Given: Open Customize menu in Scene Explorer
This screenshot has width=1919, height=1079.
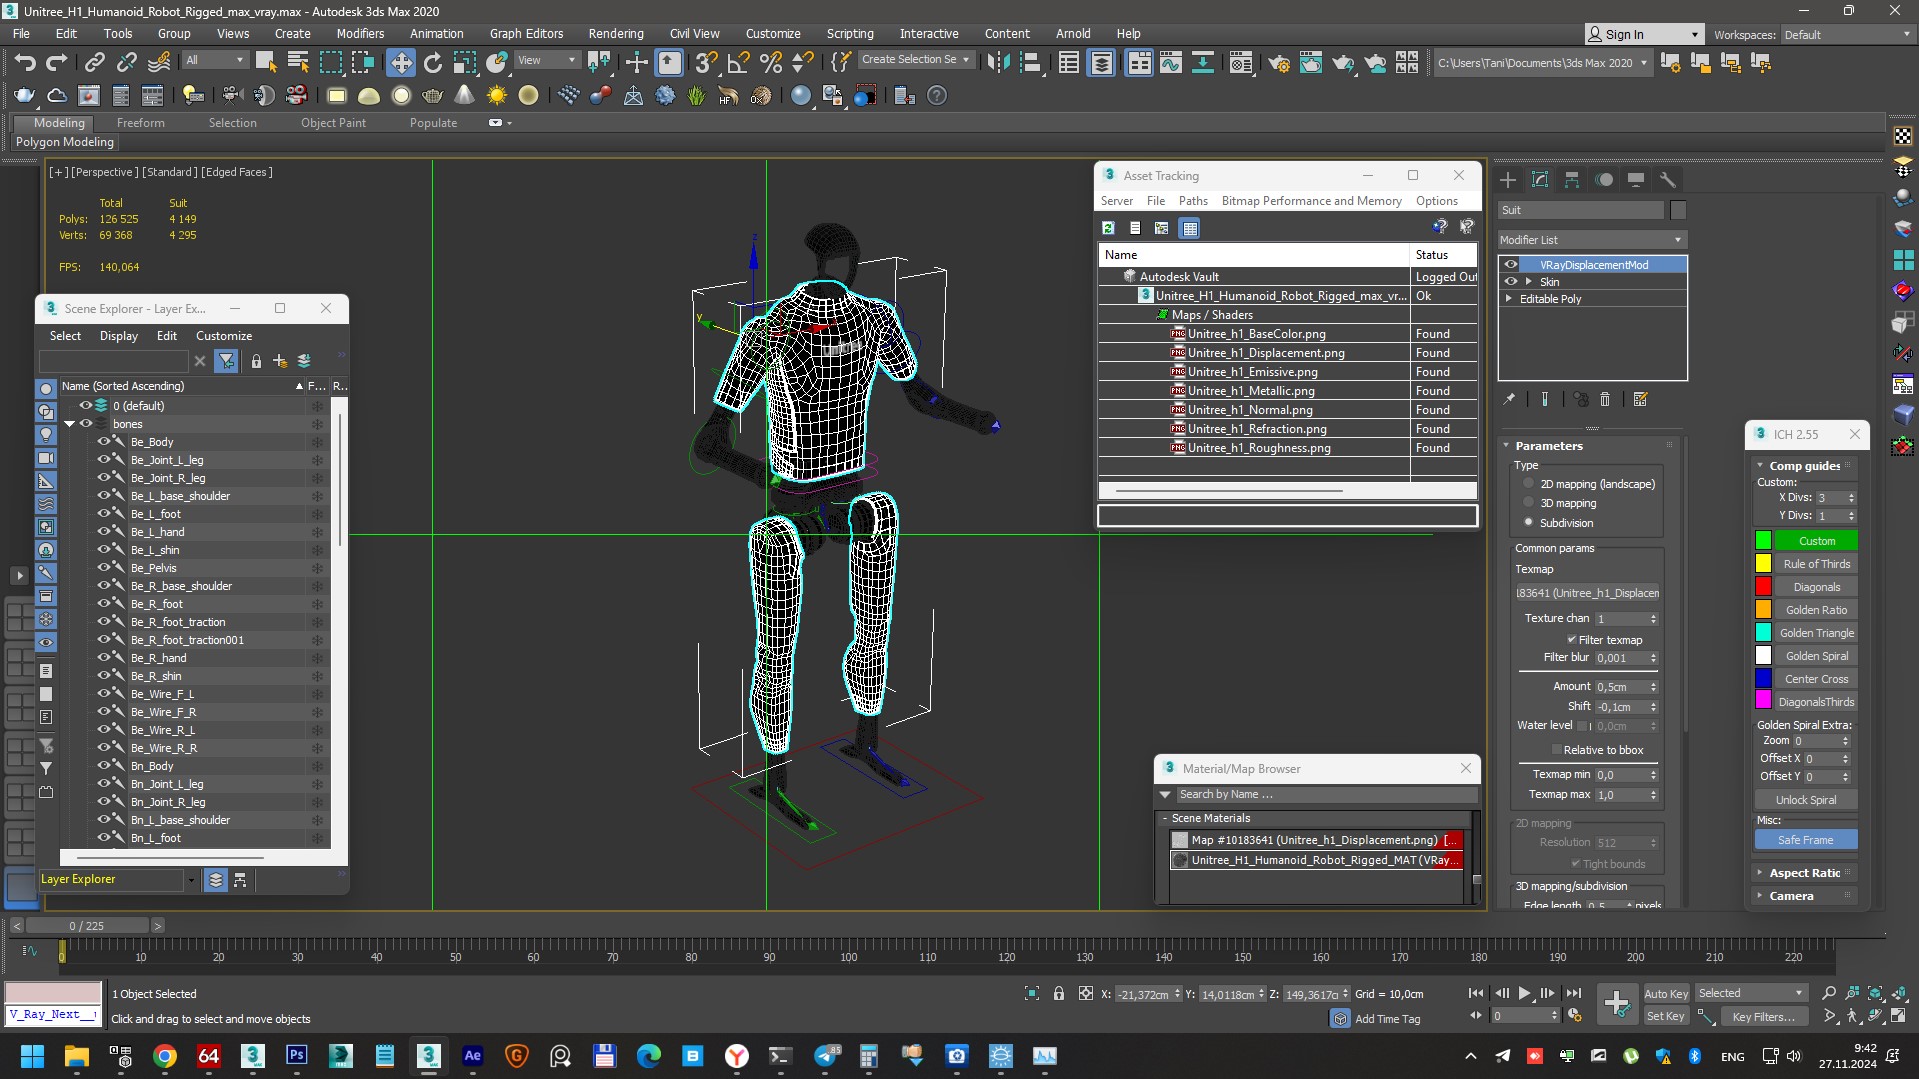Looking at the screenshot, I should click(x=224, y=336).
